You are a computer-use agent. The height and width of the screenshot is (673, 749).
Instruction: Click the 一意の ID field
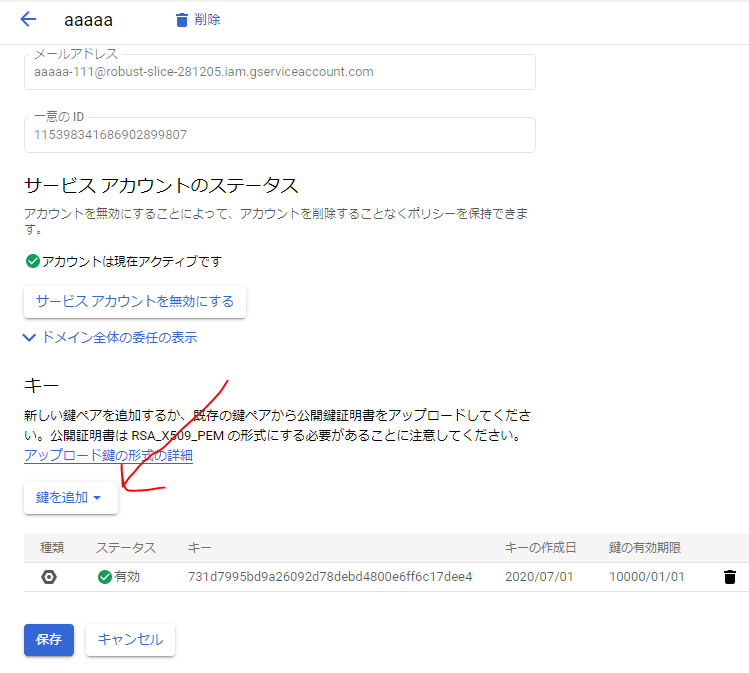(x=279, y=135)
